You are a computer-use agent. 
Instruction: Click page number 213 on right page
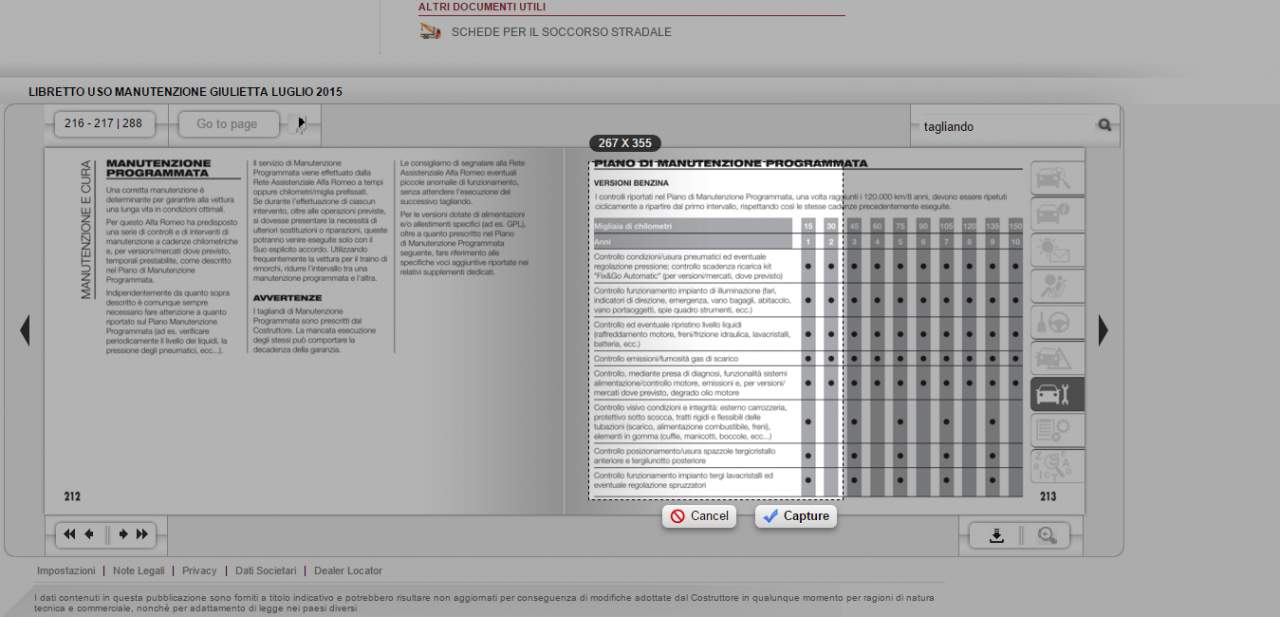tap(1047, 496)
